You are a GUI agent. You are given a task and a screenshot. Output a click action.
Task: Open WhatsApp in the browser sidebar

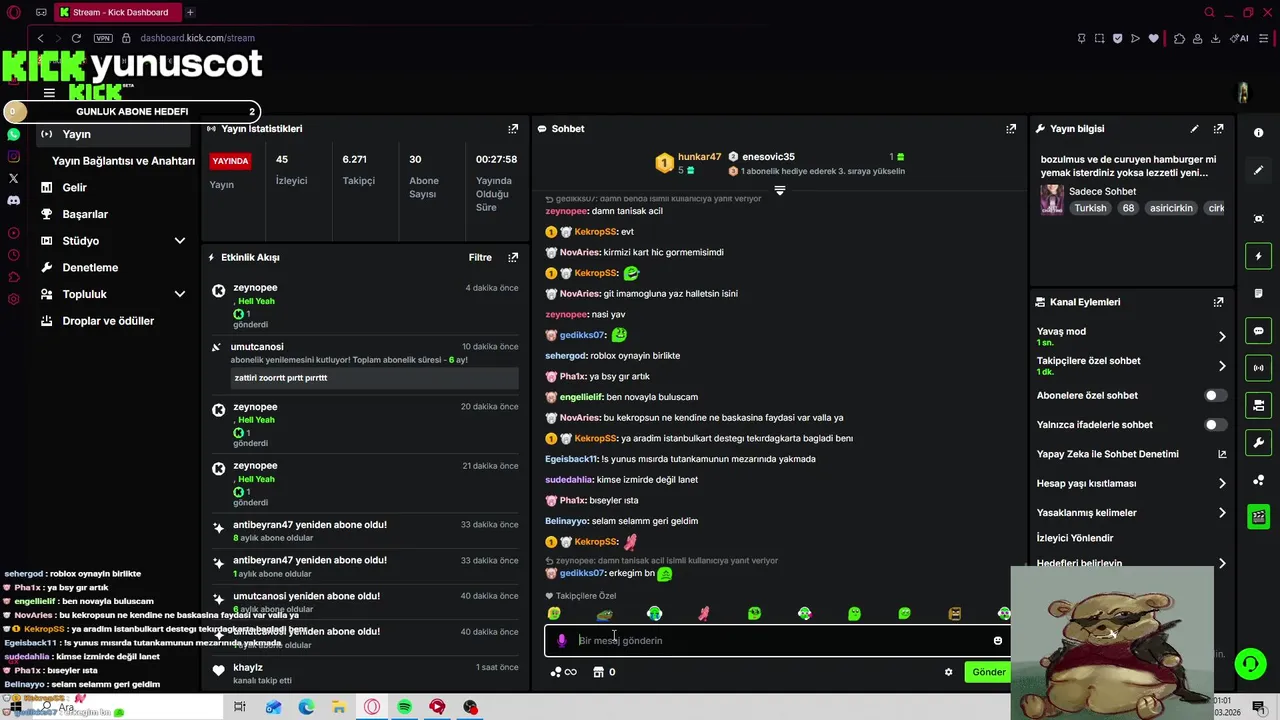click(13, 134)
